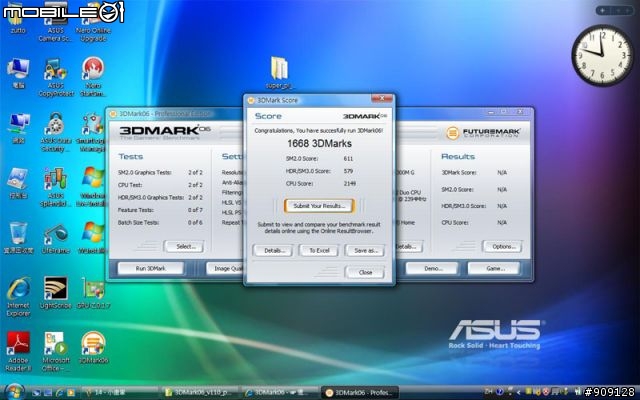
Task: Click the 1668 3DMarks score text
Action: pyautogui.click(x=319, y=144)
